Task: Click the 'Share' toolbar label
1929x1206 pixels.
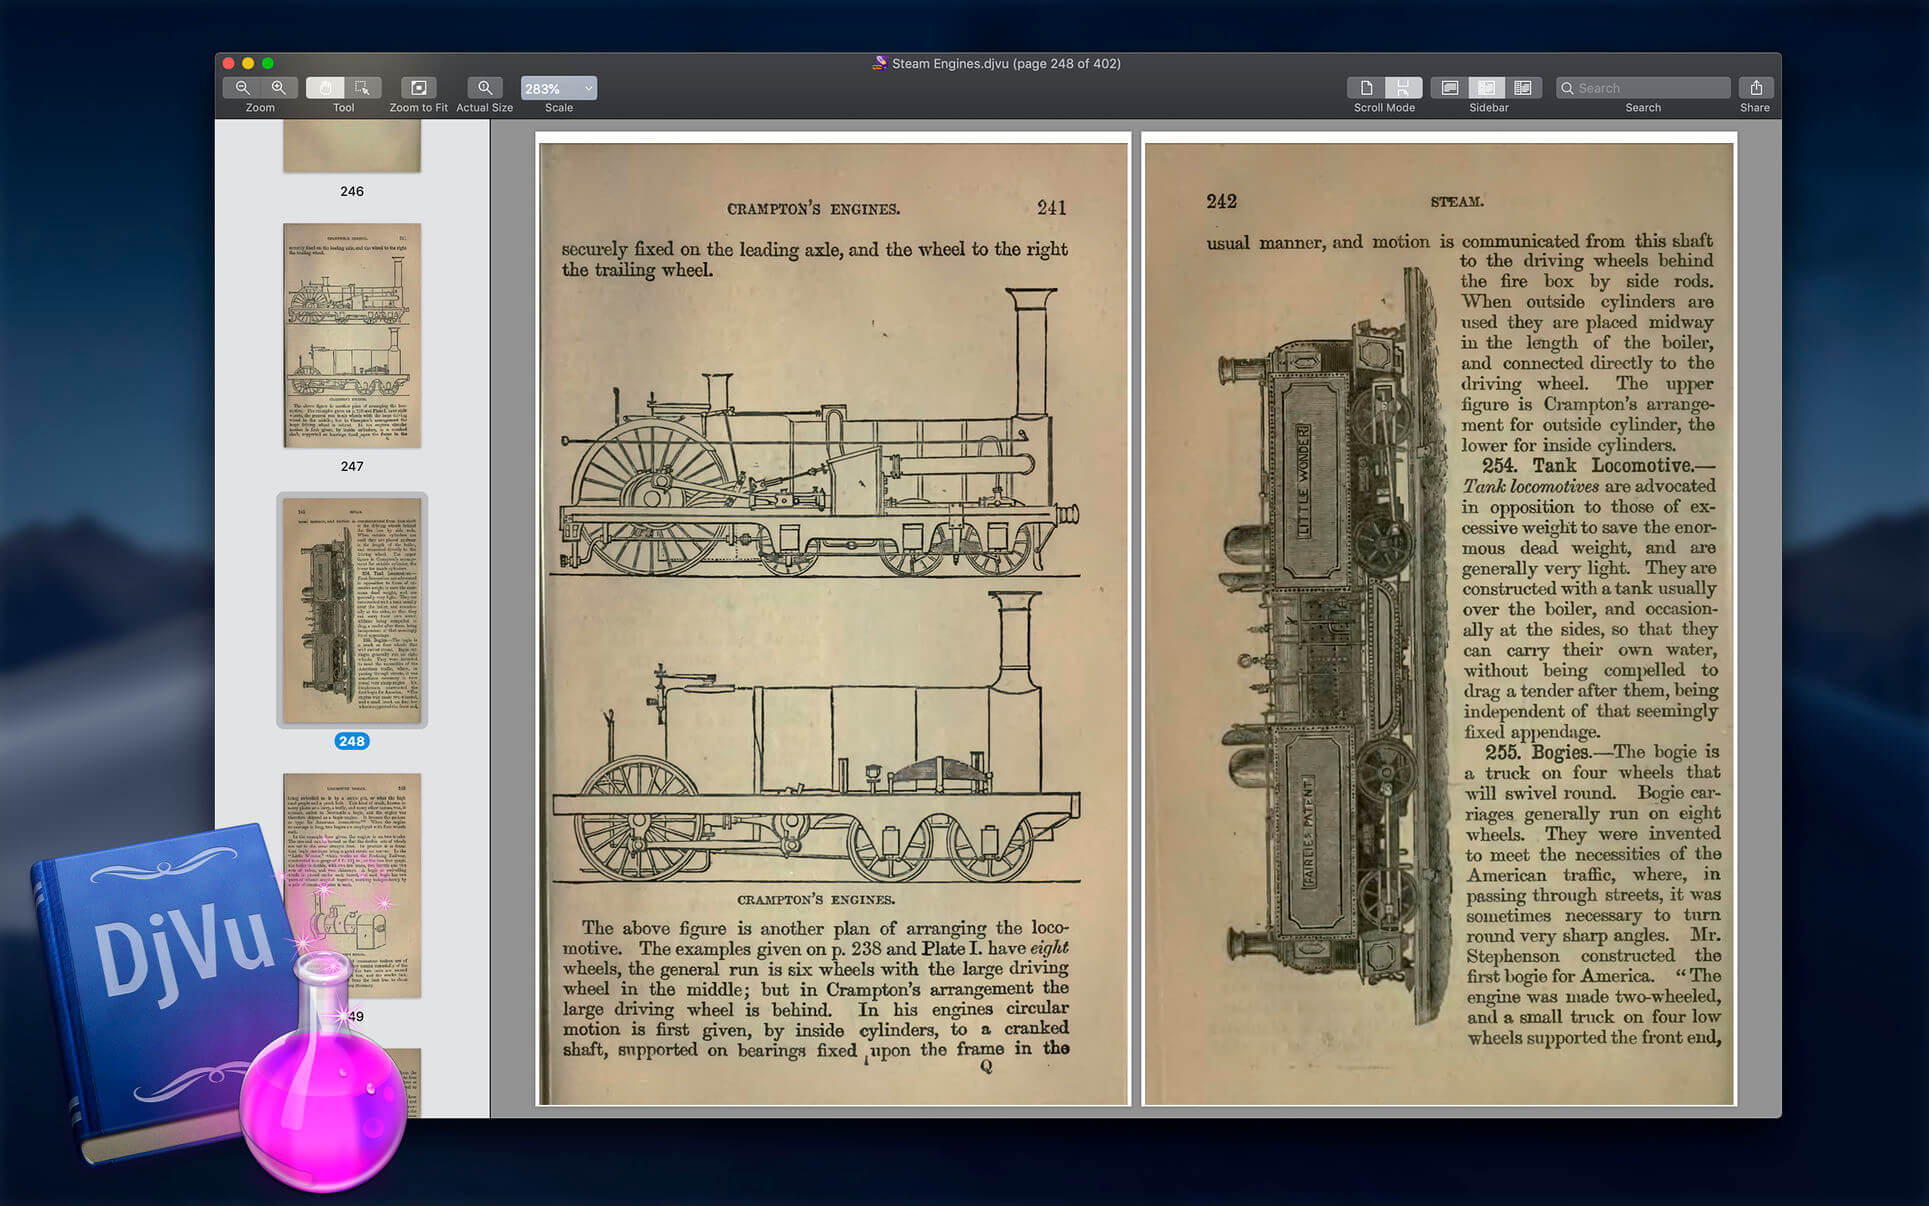Action: (x=1755, y=108)
